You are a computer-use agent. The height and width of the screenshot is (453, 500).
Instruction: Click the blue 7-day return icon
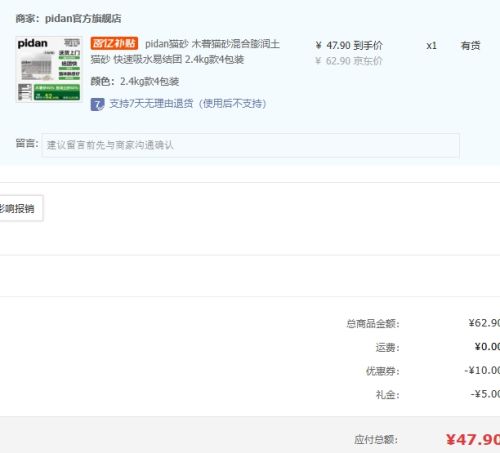[97, 104]
